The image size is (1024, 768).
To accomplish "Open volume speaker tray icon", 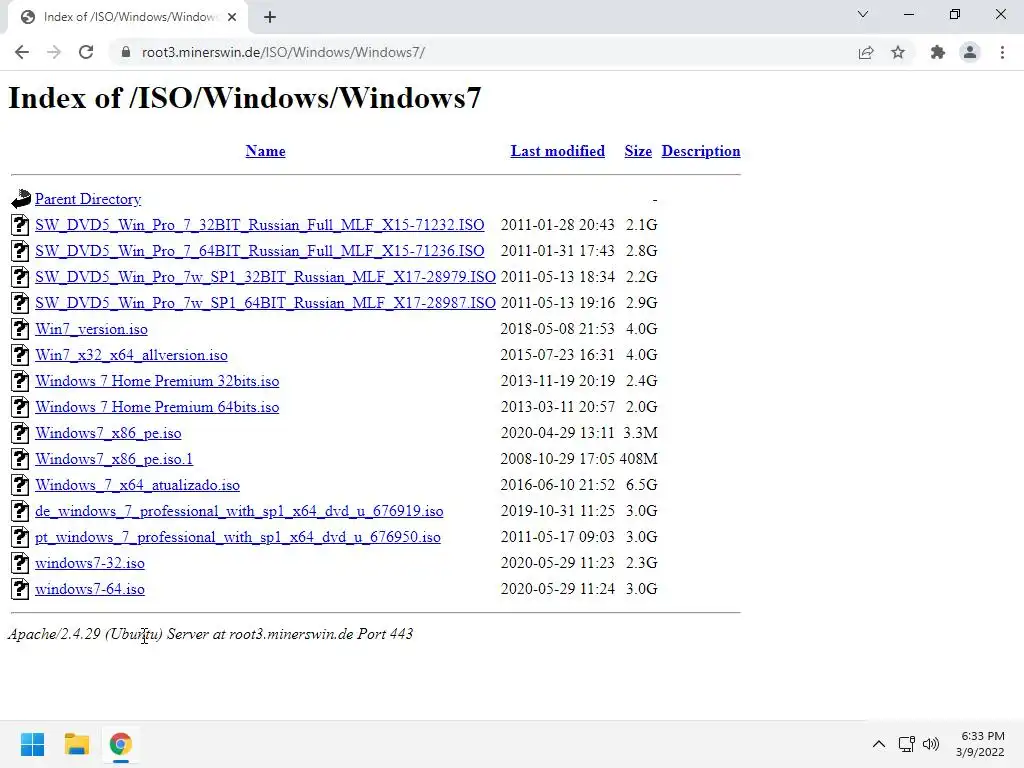I will pyautogui.click(x=931, y=744).
